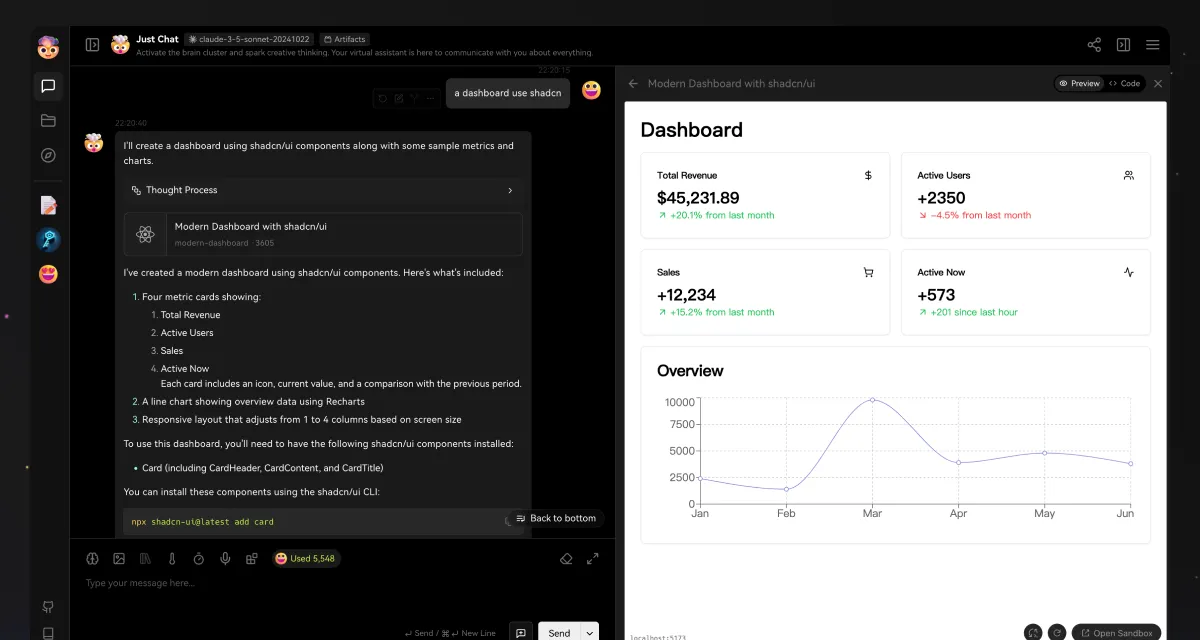Screen dimensions: 1200x640
Task: Expand the message input to fullscreen
Action: coord(593,559)
